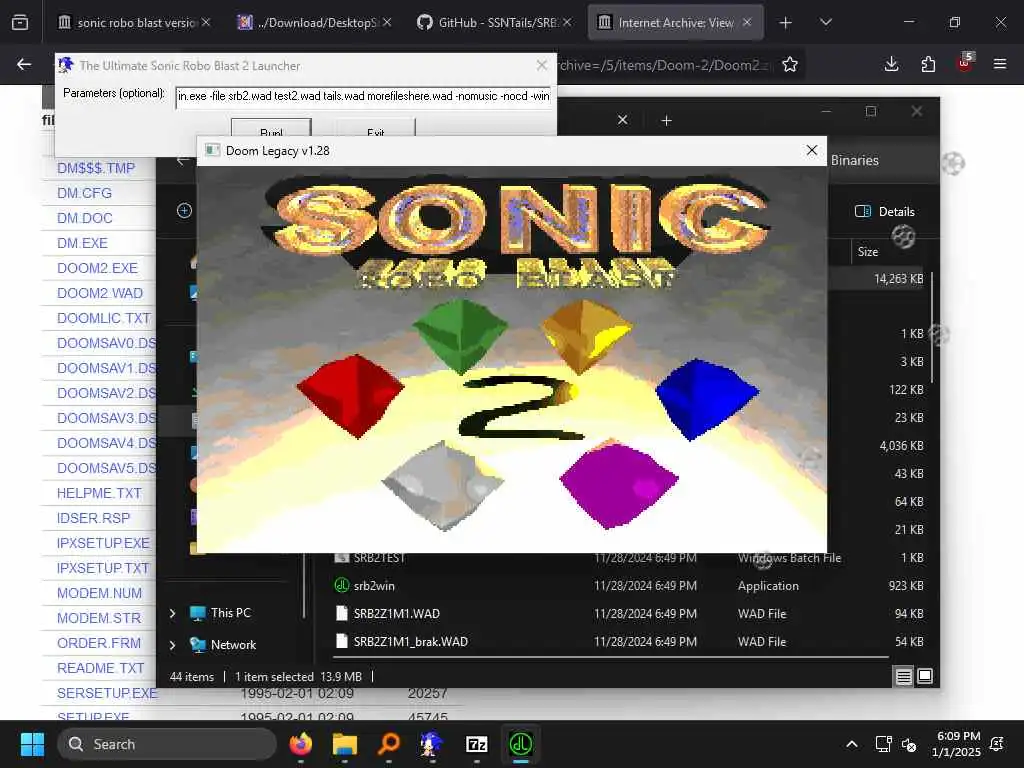Show hidden system tray icons
Viewport: 1024px width, 768px height.
coord(852,744)
